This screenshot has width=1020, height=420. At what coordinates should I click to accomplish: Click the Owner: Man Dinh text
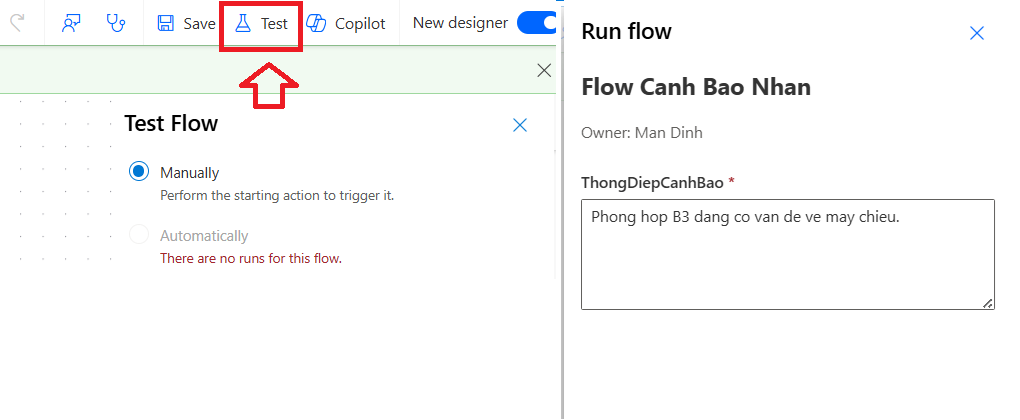coord(647,132)
